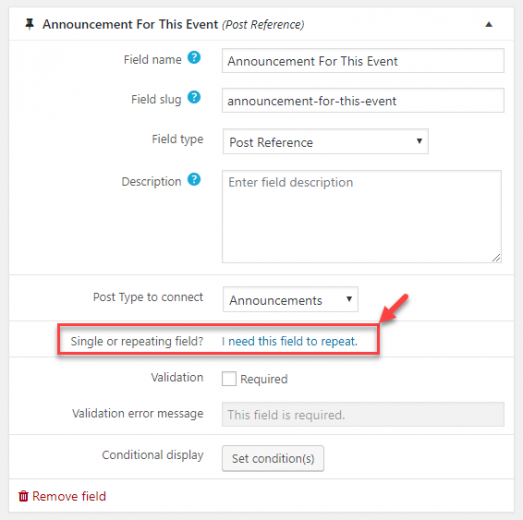
Task: Focus the Field slug text input
Action: coord(363,100)
